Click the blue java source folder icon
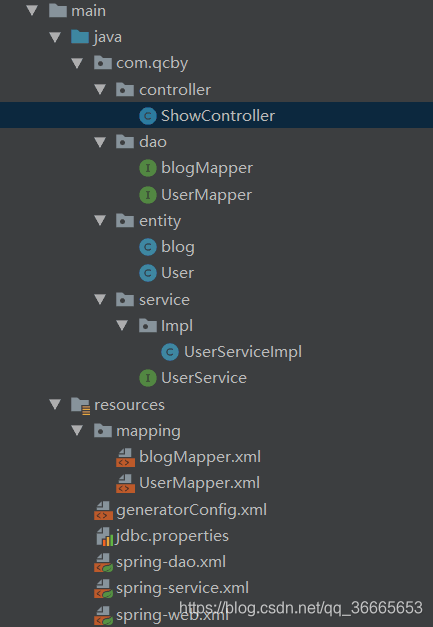 tap(80, 37)
